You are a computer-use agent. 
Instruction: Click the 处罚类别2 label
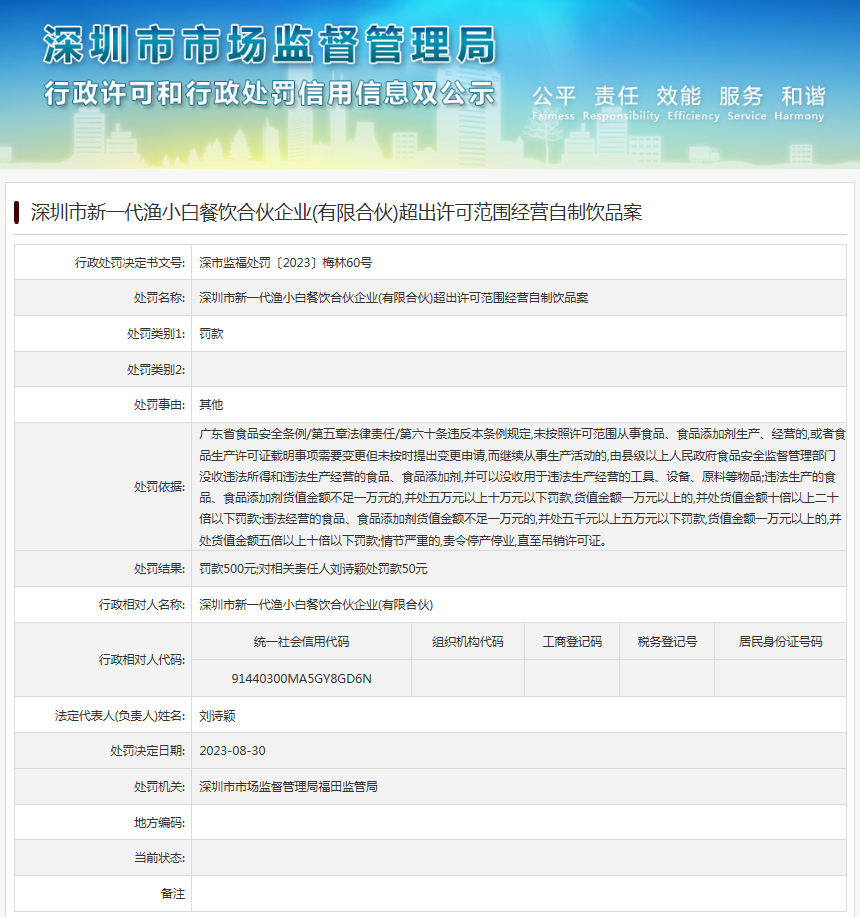click(x=156, y=370)
